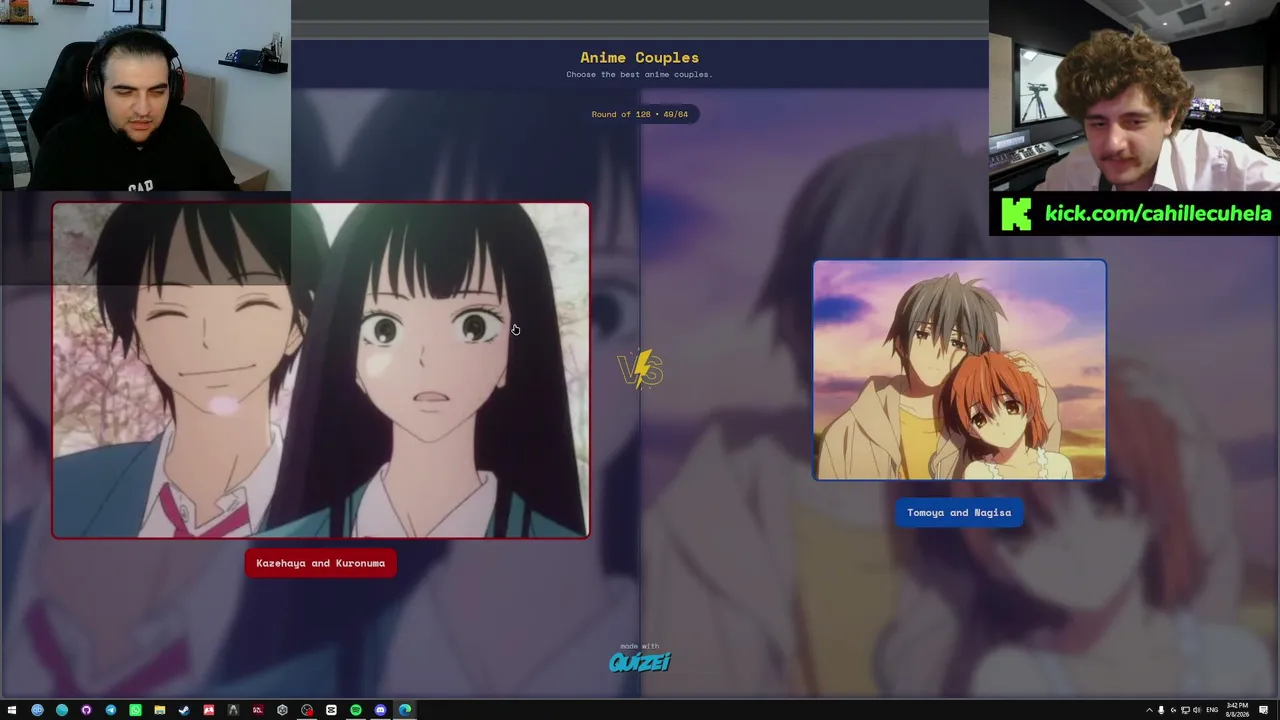This screenshot has width=1280, height=720.
Task: Open Discord from the taskbar
Action: (380, 710)
